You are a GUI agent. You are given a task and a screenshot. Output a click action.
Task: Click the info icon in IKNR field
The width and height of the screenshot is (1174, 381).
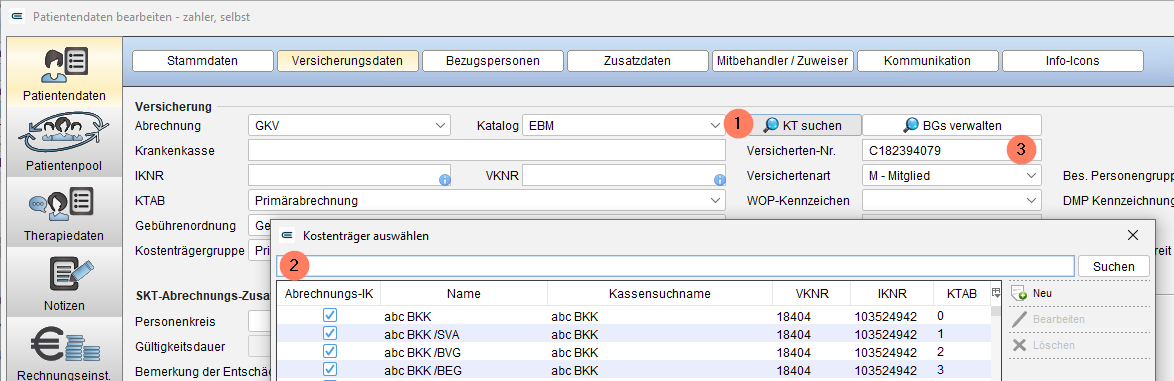click(444, 180)
